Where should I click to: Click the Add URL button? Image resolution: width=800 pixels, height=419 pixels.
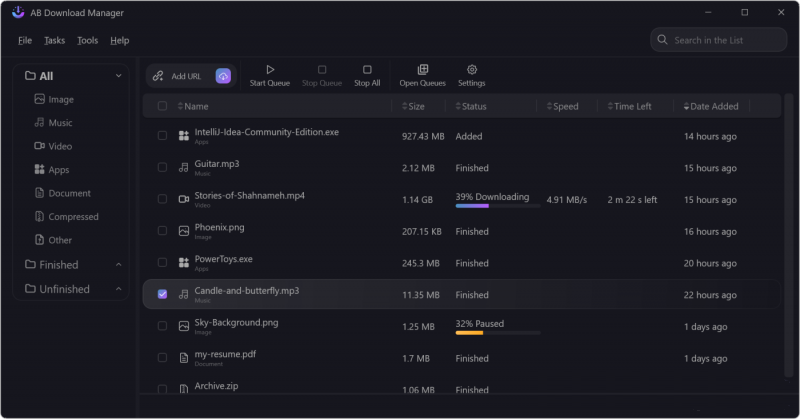pyautogui.click(x=177, y=76)
